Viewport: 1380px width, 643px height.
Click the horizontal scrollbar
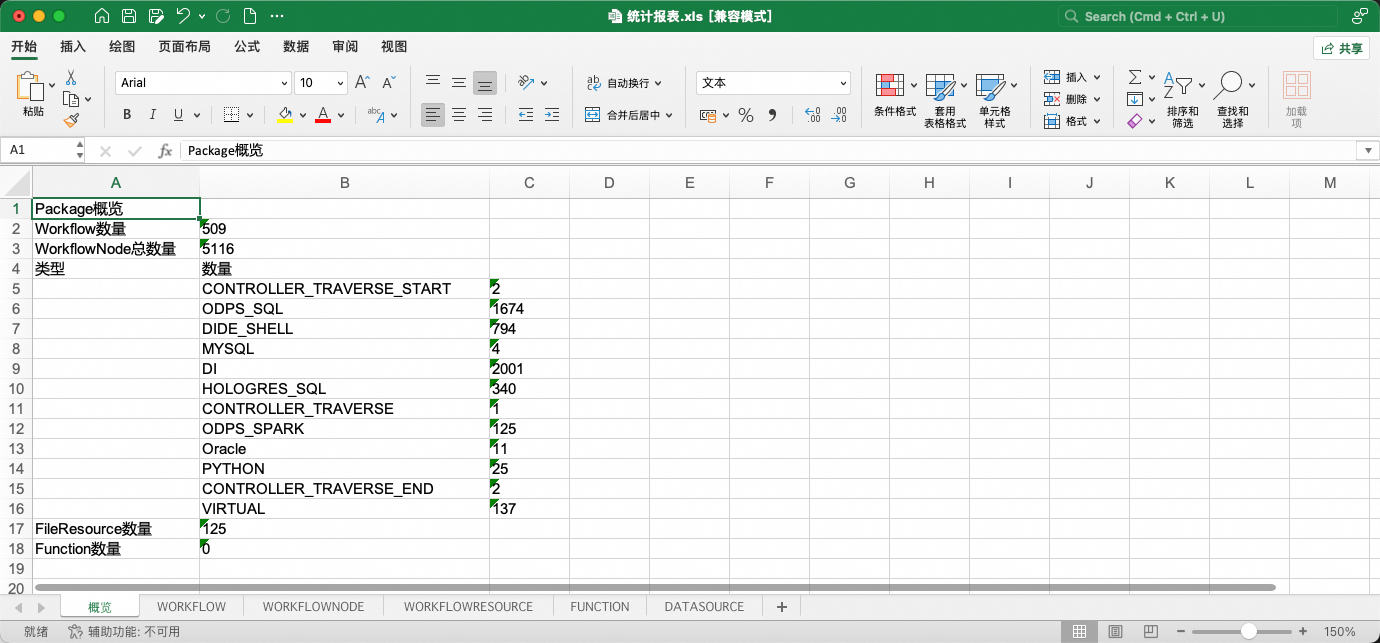[655, 587]
